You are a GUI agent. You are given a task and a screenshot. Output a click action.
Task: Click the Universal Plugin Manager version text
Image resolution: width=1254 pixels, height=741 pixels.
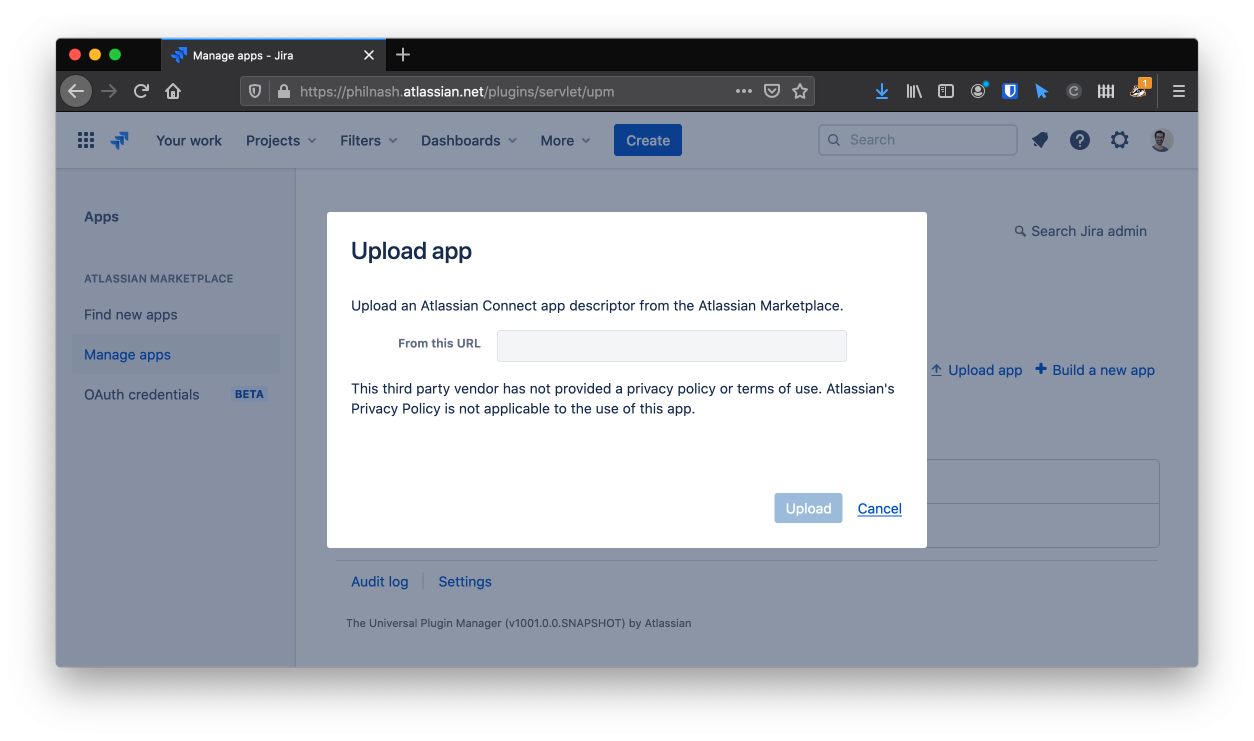(518, 623)
